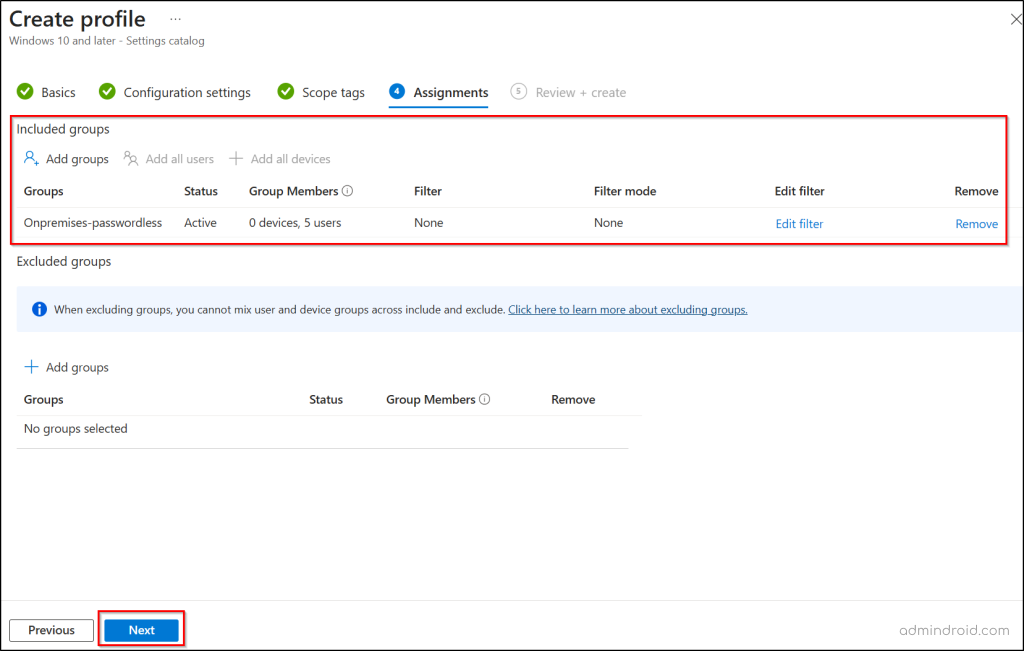This screenshot has height=651, width=1024.
Task: Click Add all devices option
Action: [x=280, y=159]
